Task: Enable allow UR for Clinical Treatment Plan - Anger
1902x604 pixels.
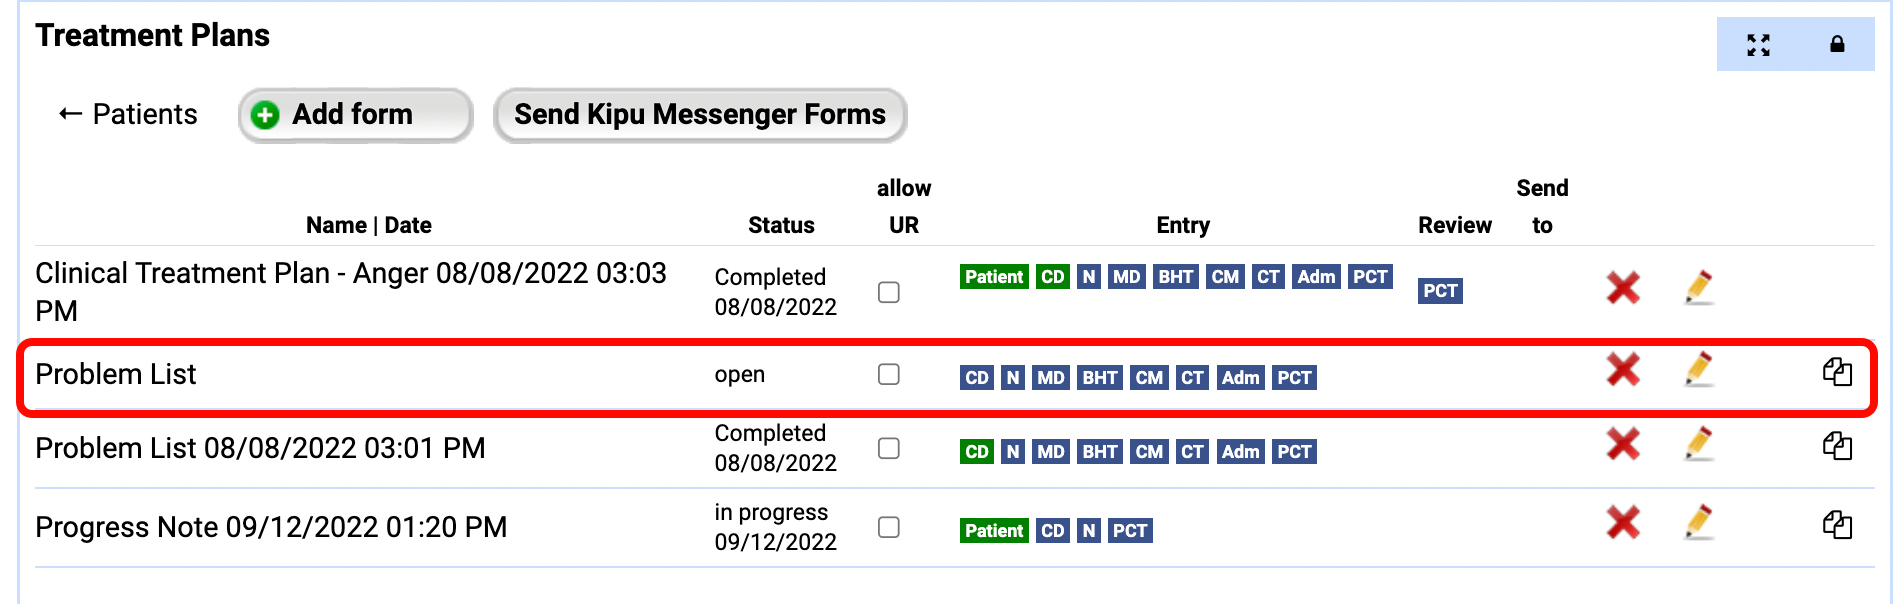Action: coord(889,292)
